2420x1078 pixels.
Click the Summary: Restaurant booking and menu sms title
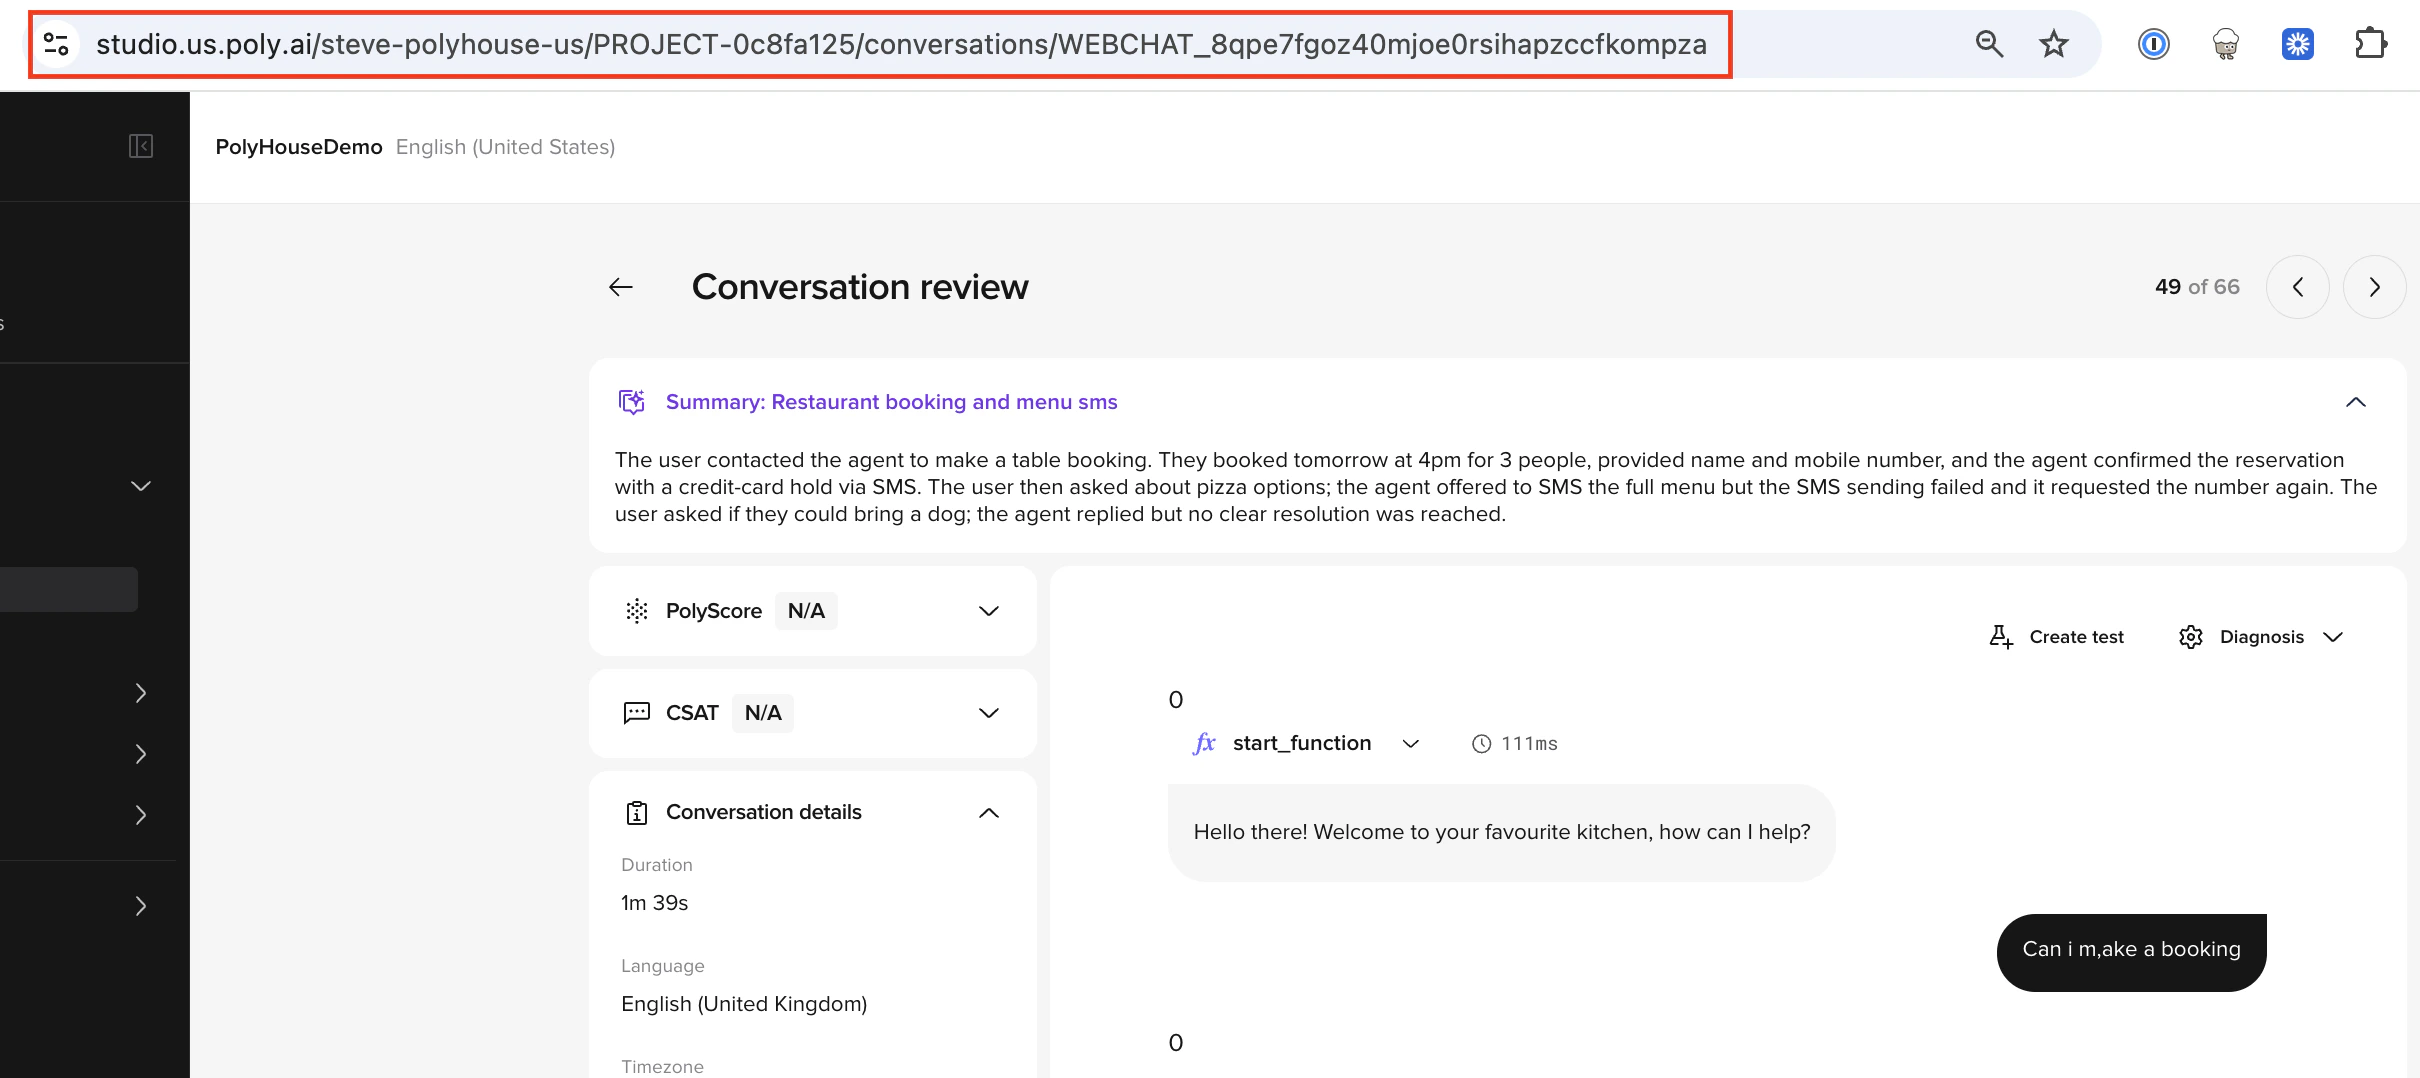tap(892, 402)
